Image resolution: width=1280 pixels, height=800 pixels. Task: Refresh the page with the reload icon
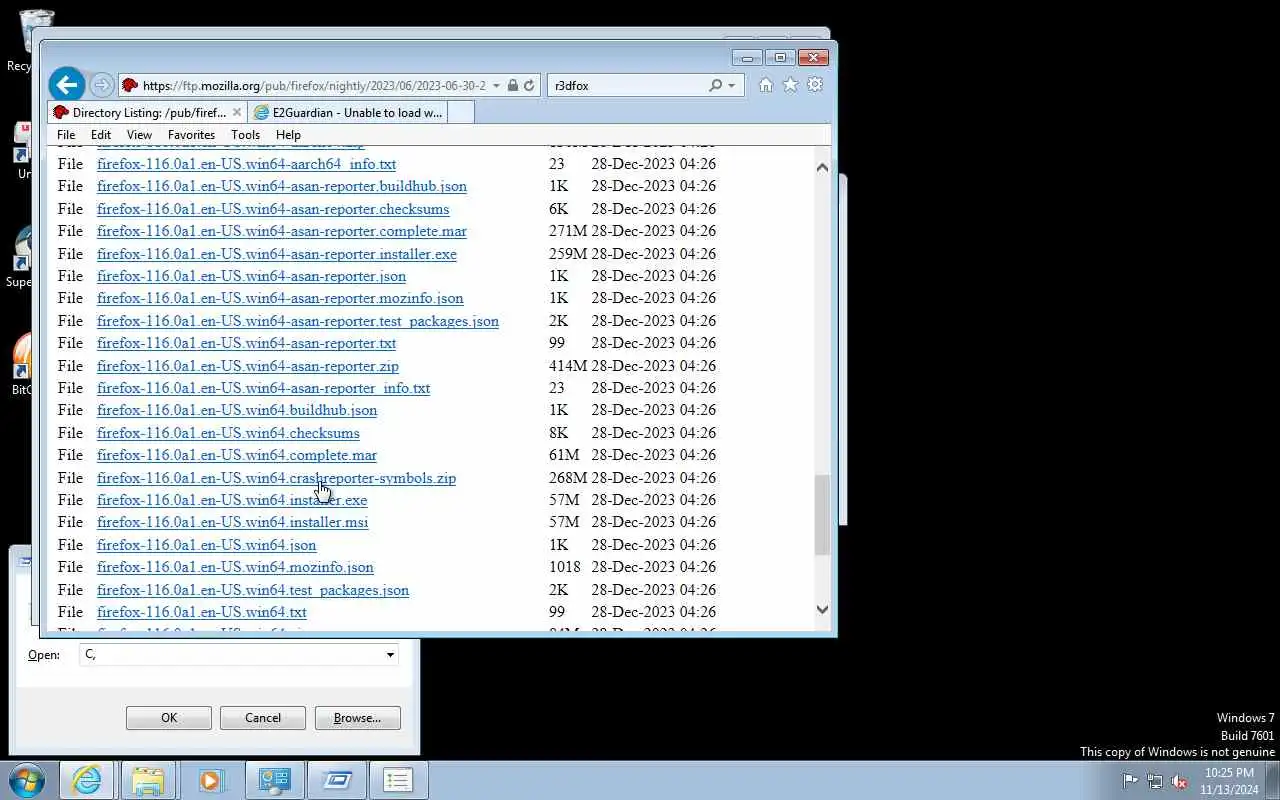[530, 86]
